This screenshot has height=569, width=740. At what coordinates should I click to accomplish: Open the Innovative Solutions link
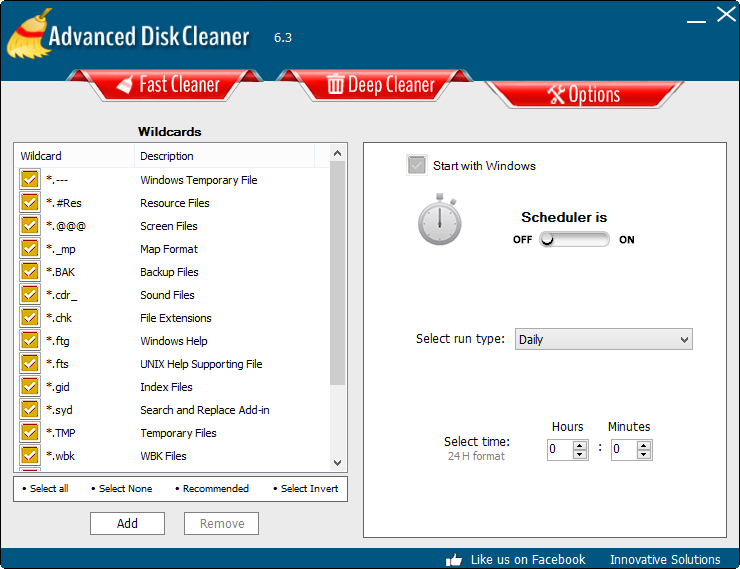(x=665, y=560)
